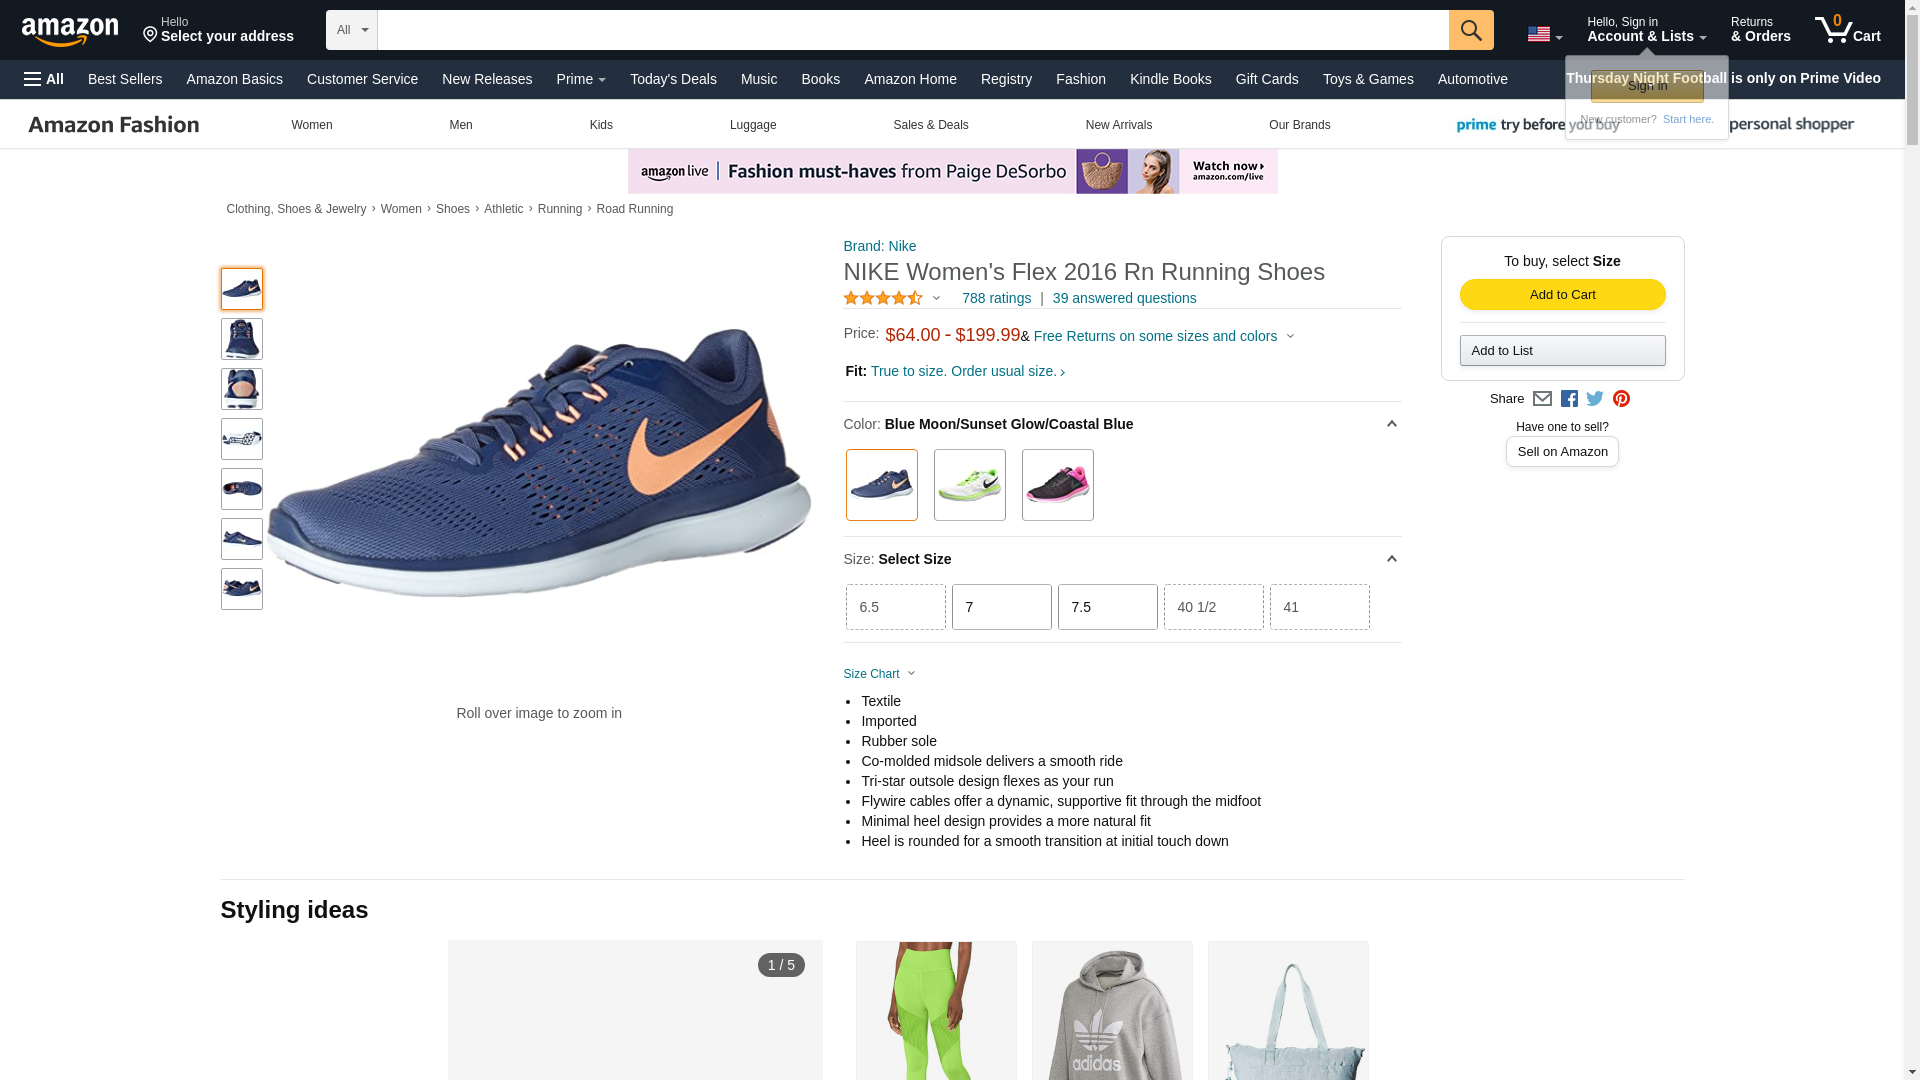Open the search category All dropdown
Viewport: 1920px width, 1080px height.
(x=352, y=30)
